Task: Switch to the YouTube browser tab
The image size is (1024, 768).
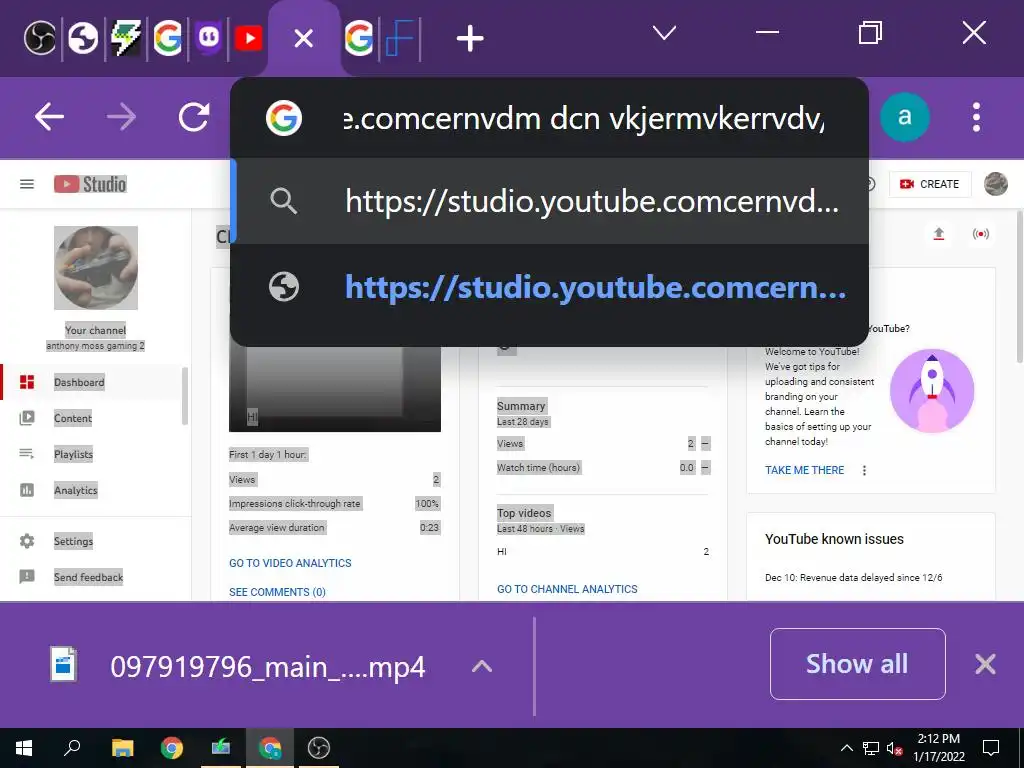Action: tap(249, 39)
